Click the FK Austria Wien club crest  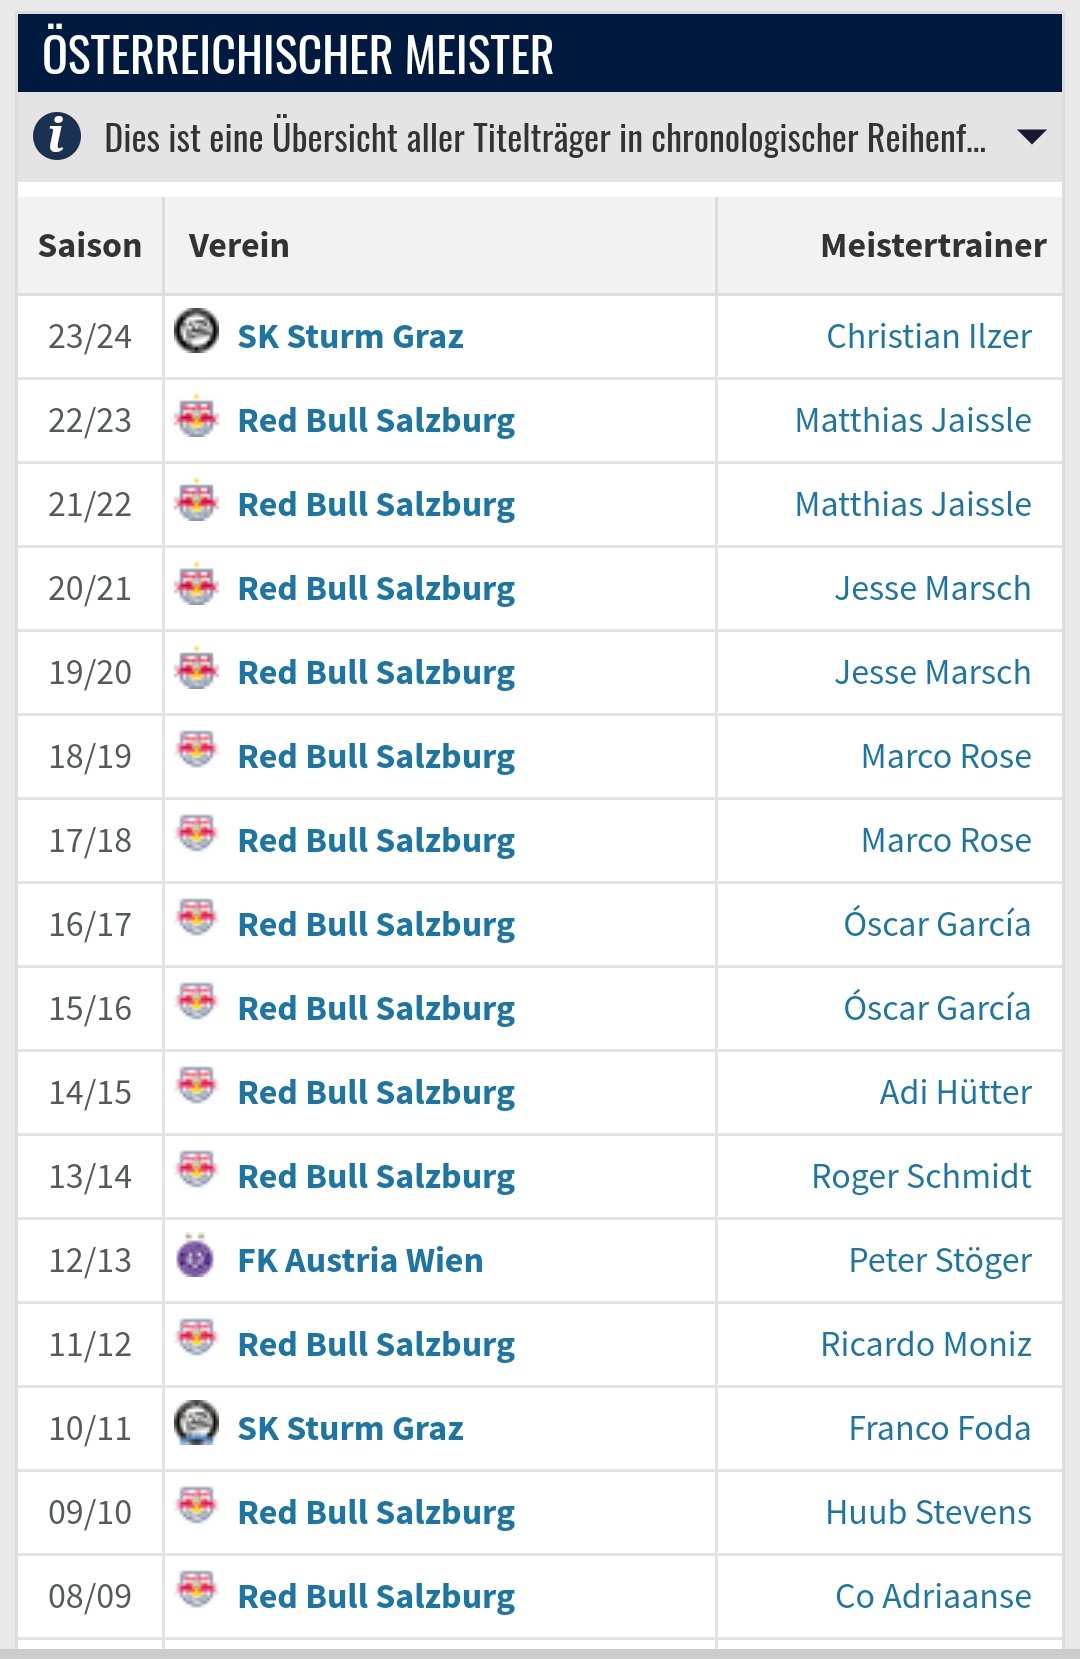[x=195, y=1256]
